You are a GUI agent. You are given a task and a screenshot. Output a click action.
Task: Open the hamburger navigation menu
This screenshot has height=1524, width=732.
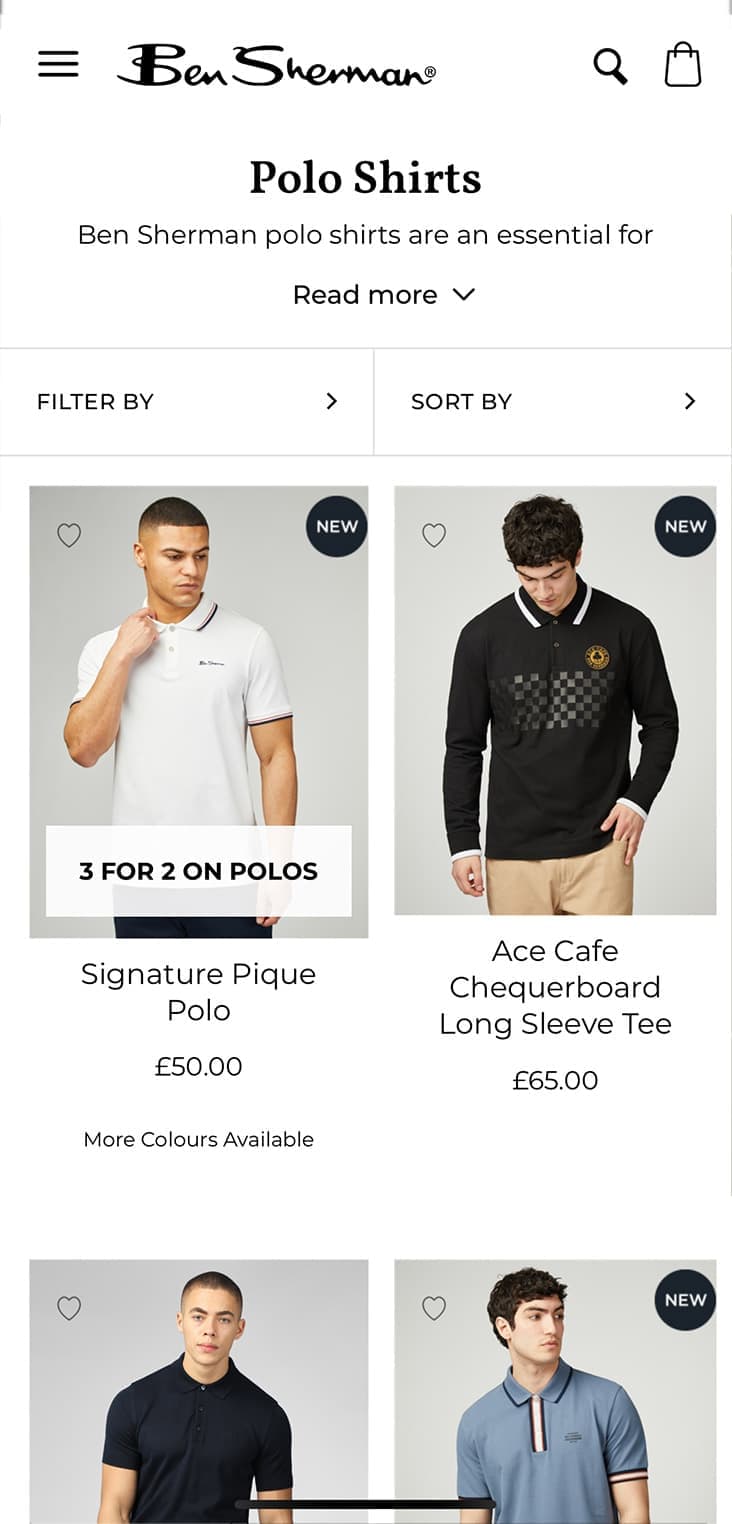(x=57, y=64)
